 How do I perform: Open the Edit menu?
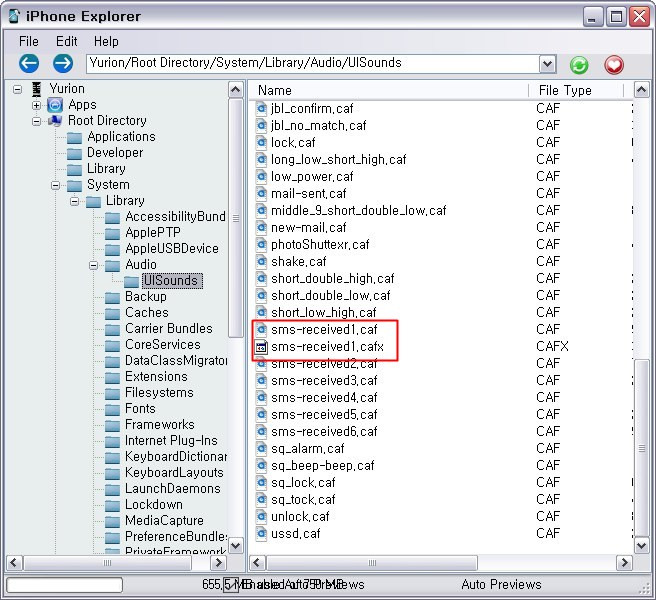click(67, 41)
